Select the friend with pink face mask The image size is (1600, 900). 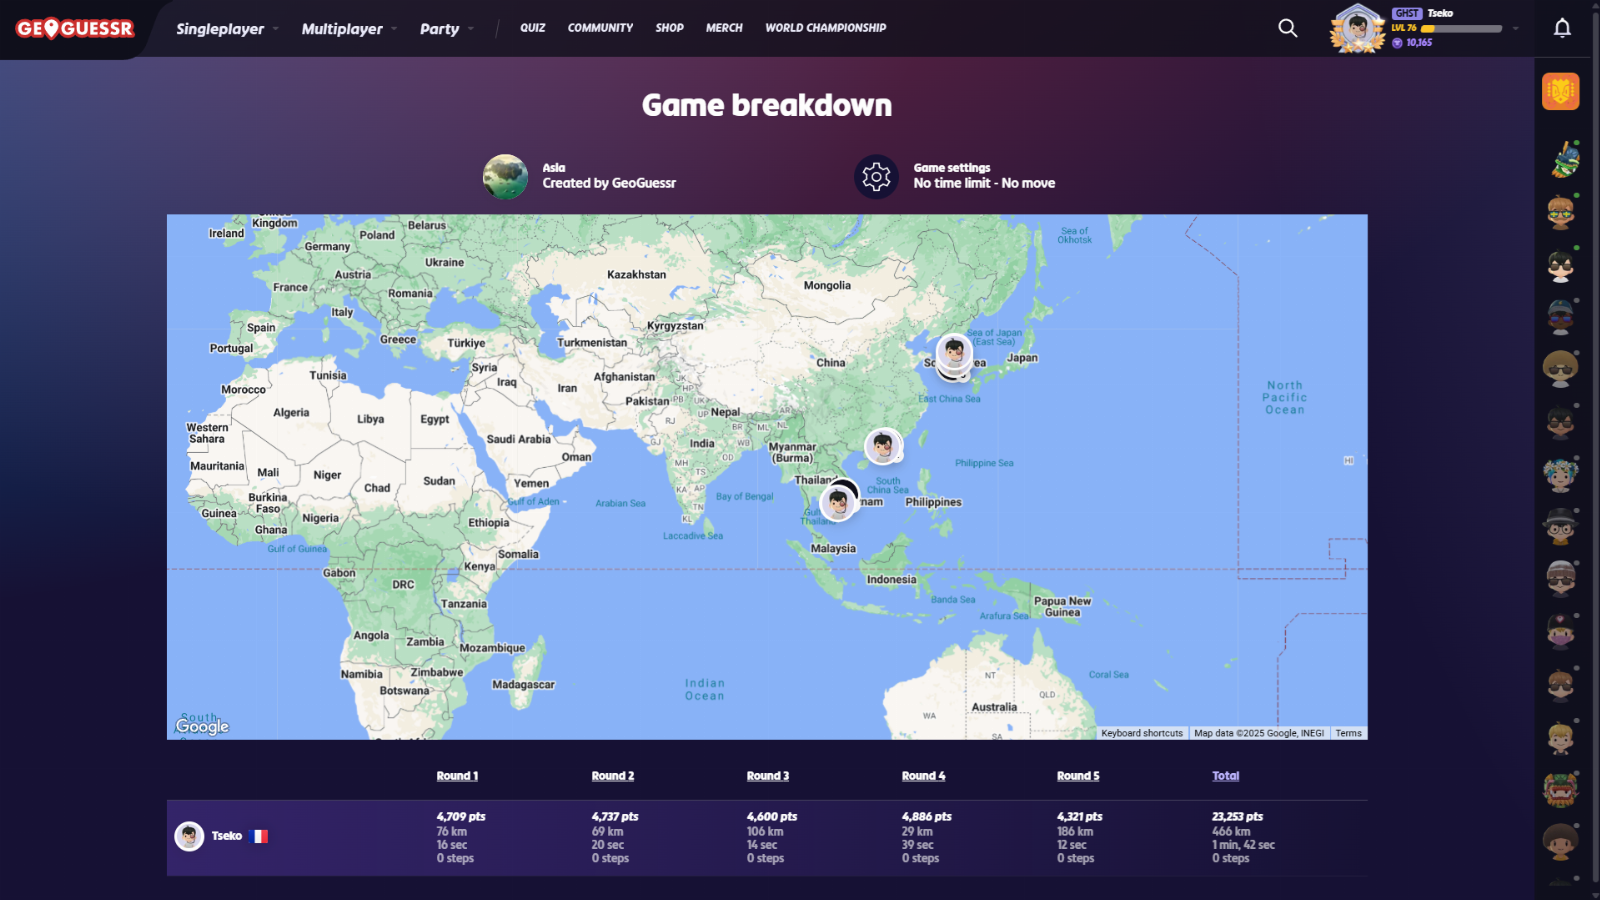pyautogui.click(x=1560, y=632)
